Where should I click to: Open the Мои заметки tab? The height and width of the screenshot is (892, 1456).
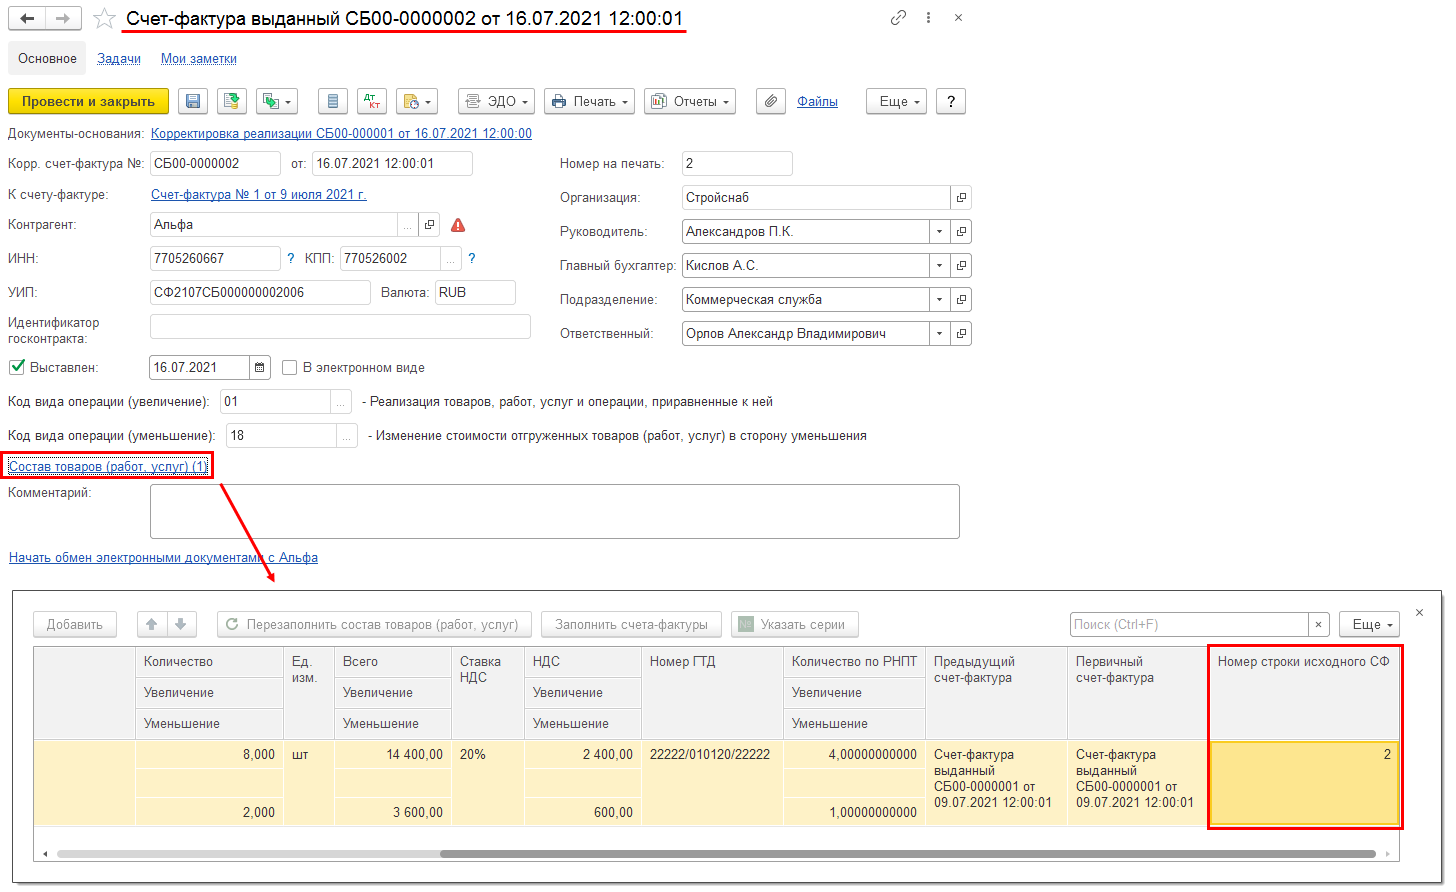199,59
